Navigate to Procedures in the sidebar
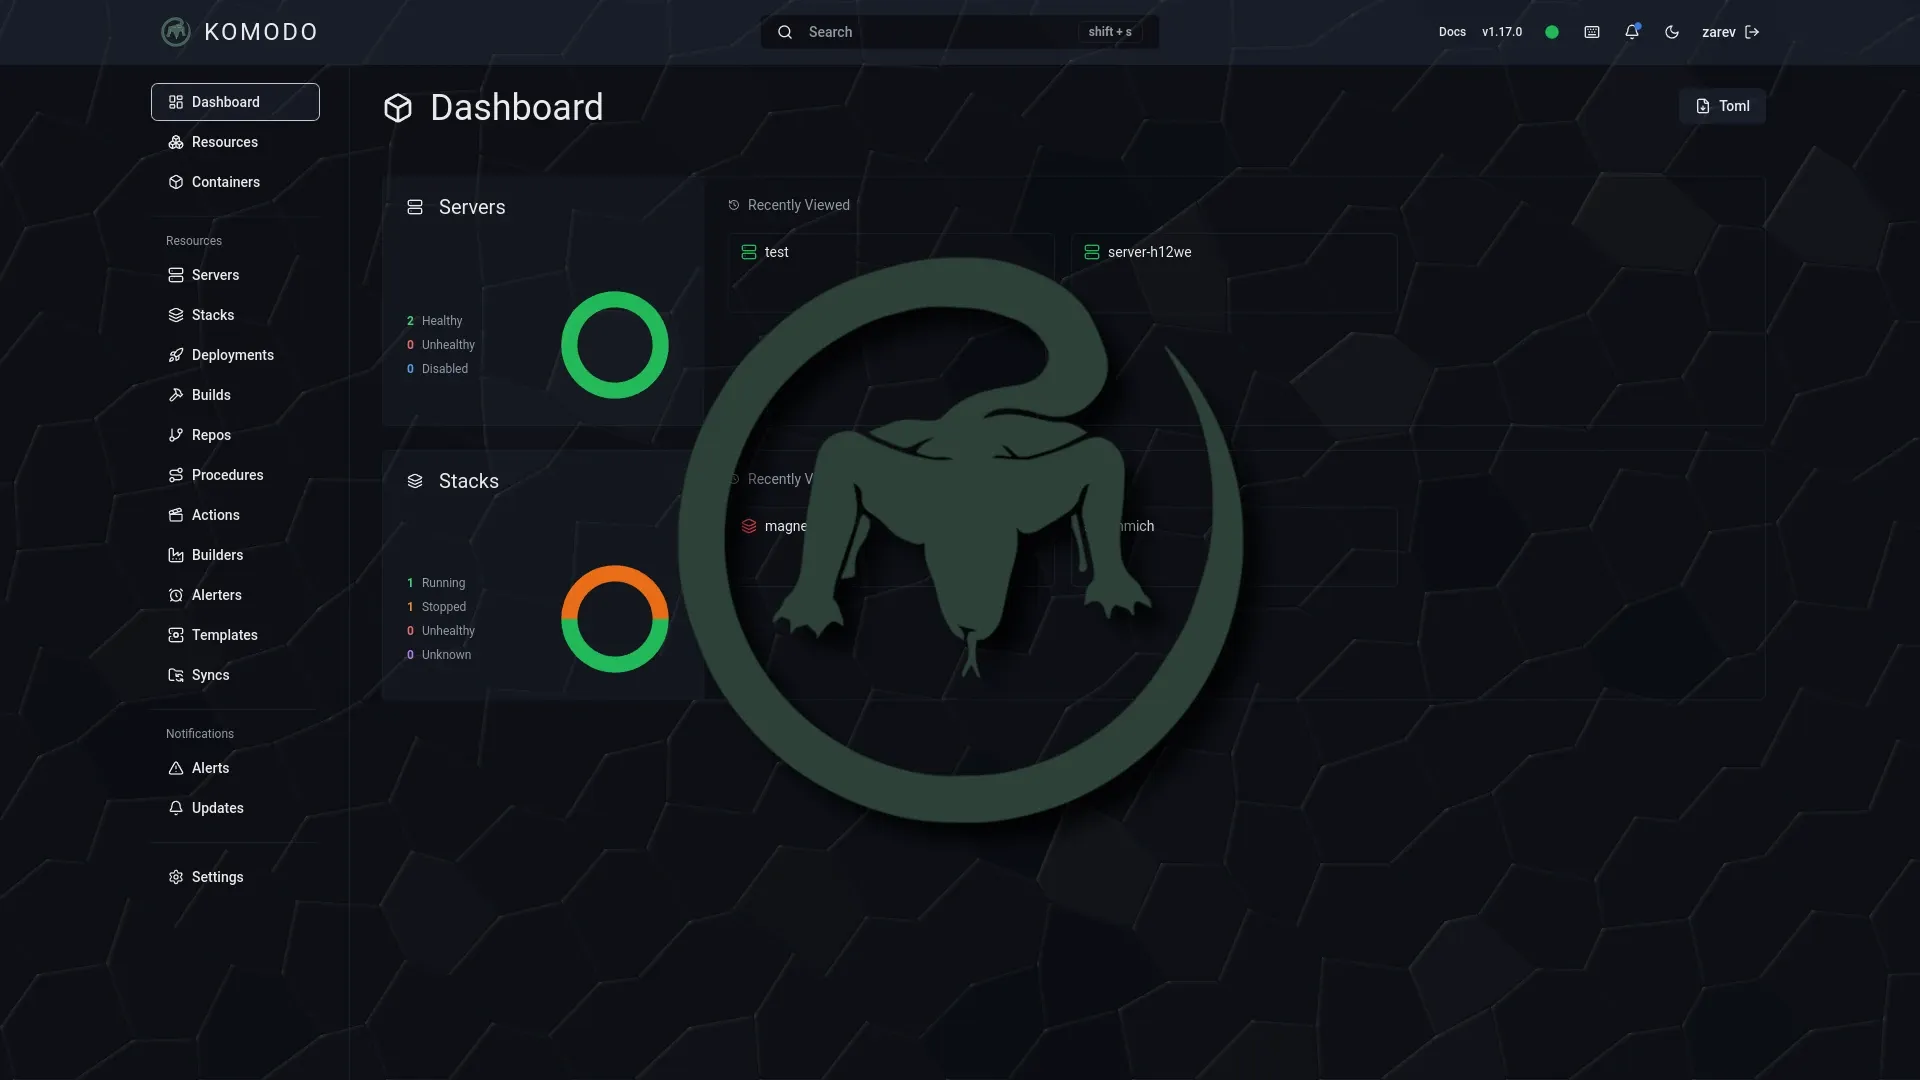Image resolution: width=1920 pixels, height=1080 pixels. (x=176, y=475)
